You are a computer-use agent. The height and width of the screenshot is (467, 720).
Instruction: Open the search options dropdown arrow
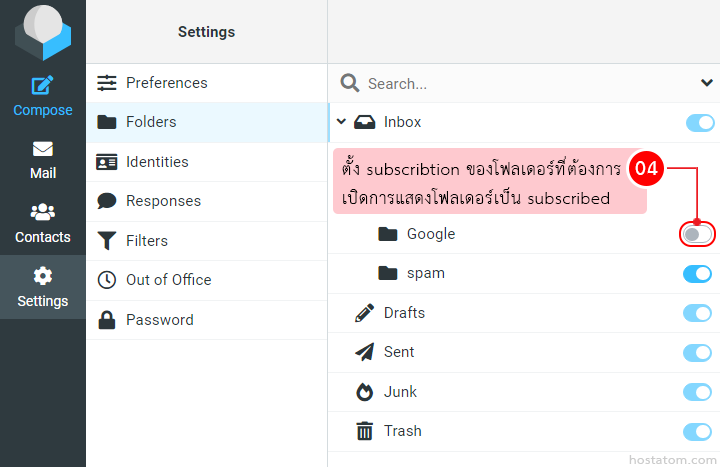(x=707, y=83)
